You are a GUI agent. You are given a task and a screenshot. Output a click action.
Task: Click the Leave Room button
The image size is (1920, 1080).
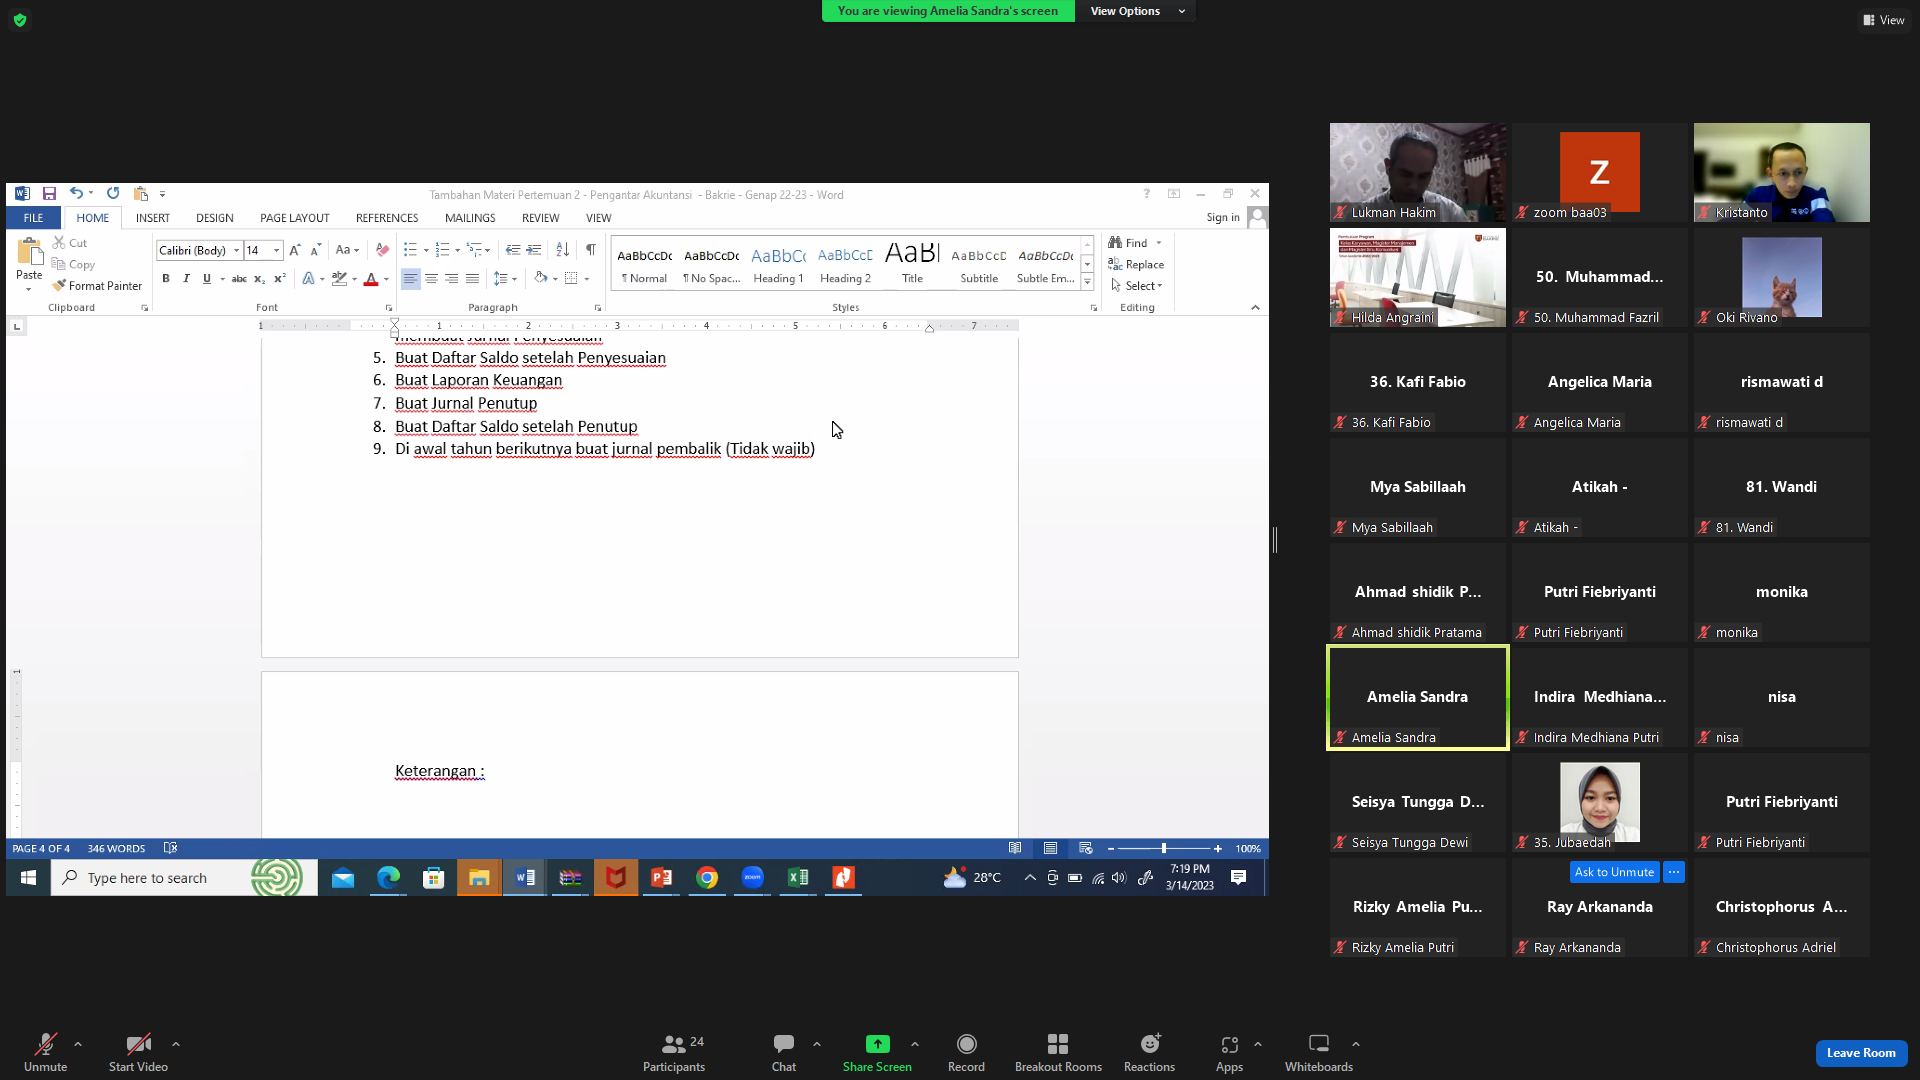[1861, 1053]
